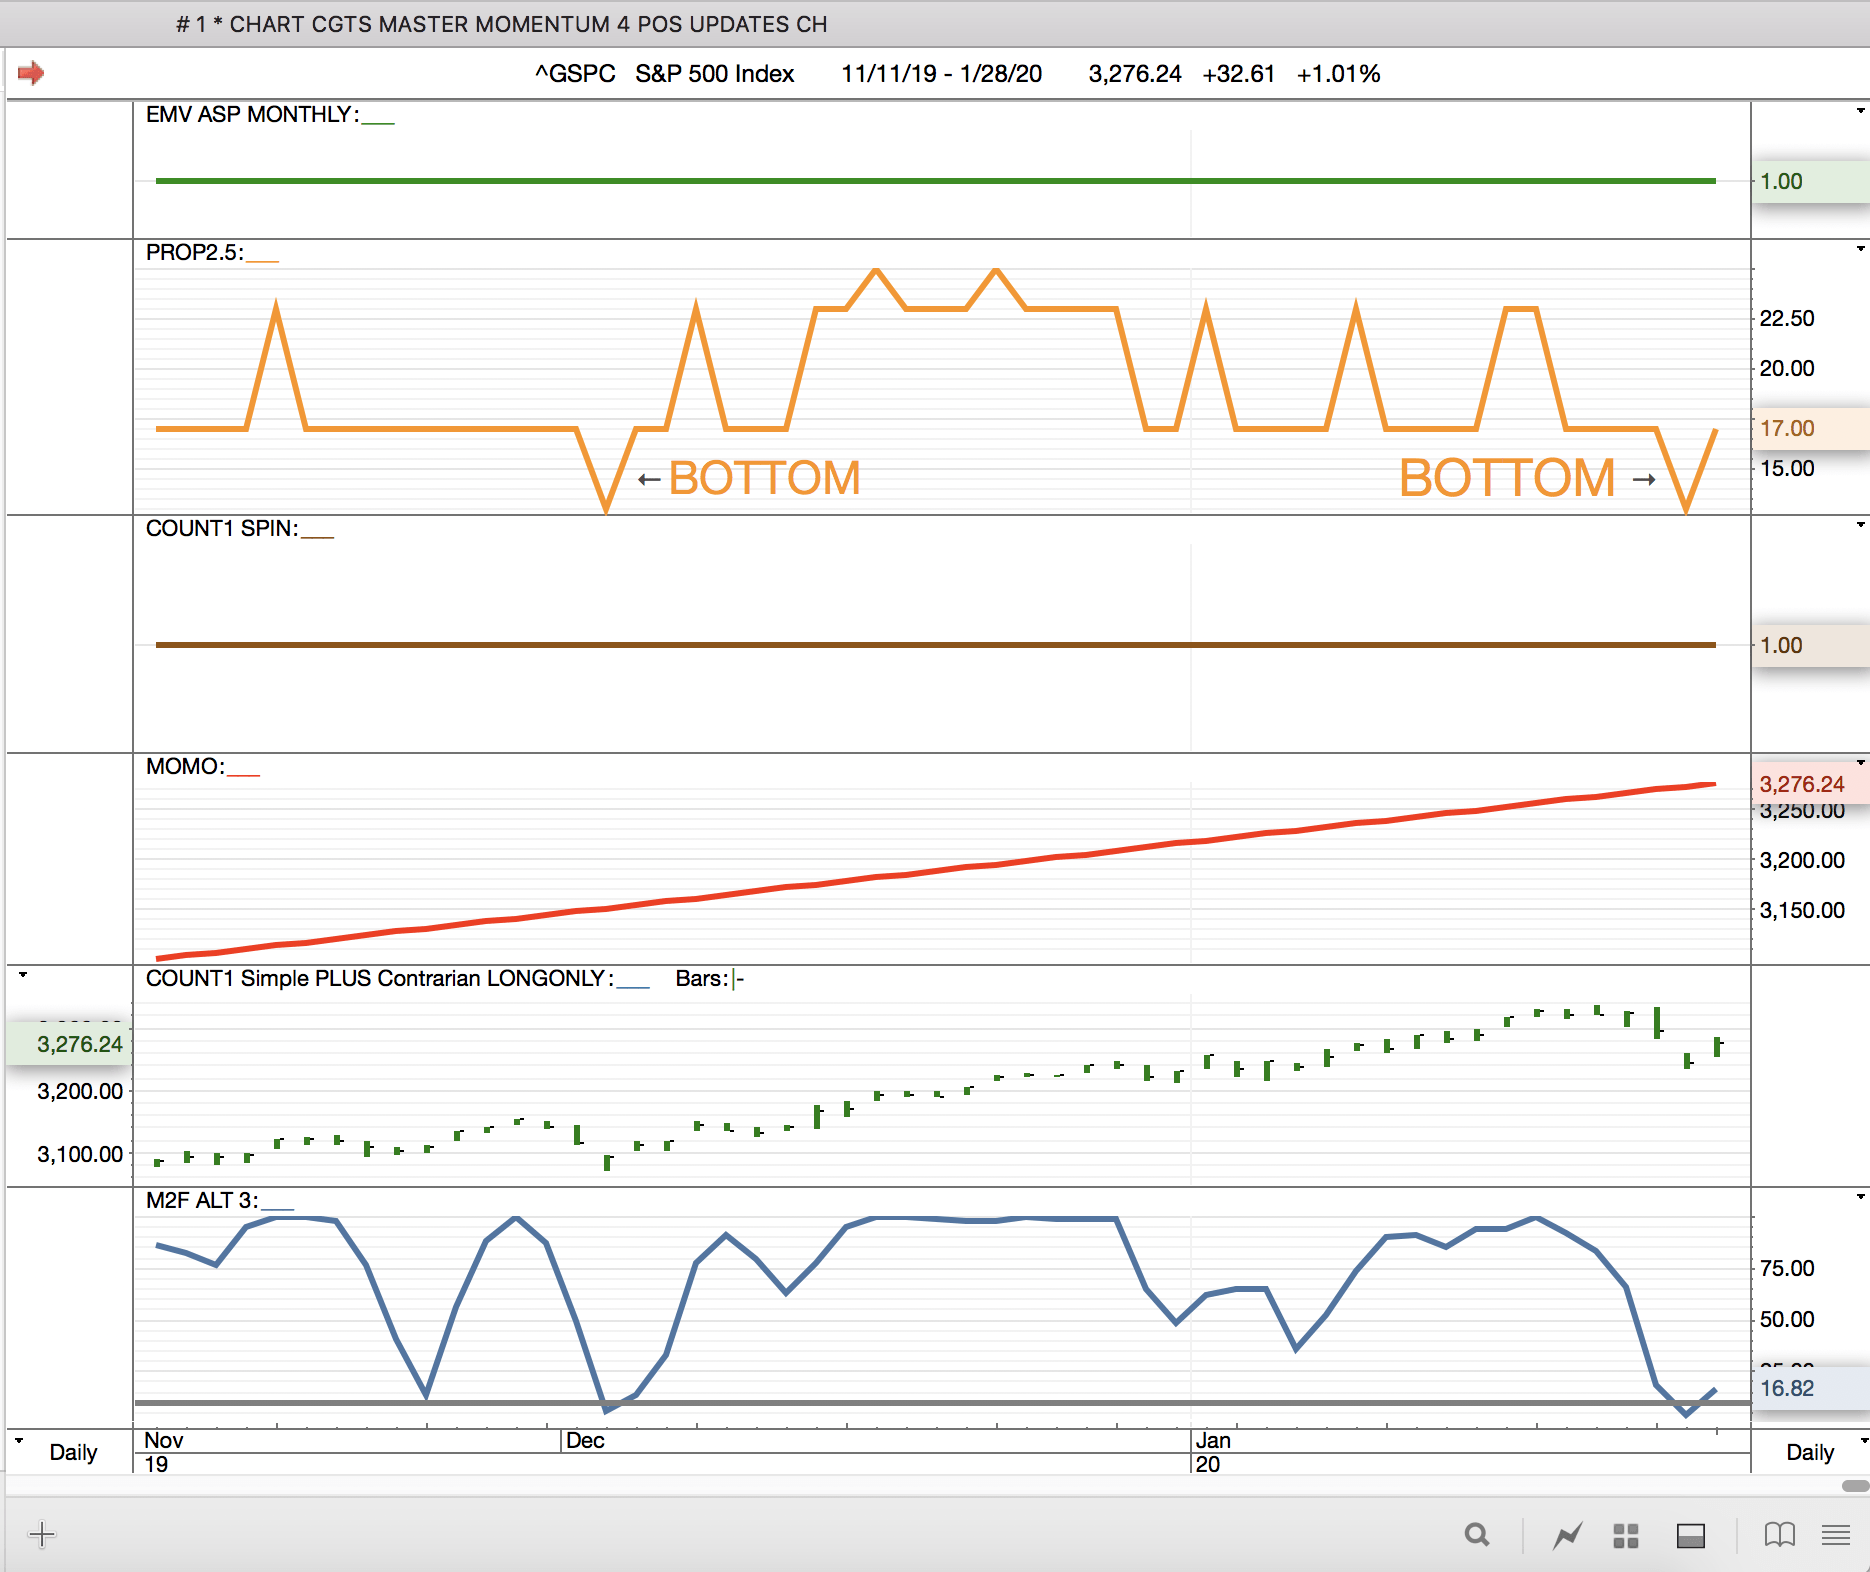The width and height of the screenshot is (1870, 1572).
Task: Click the red arrow icon beside the symbol header
Action: pos(31,73)
